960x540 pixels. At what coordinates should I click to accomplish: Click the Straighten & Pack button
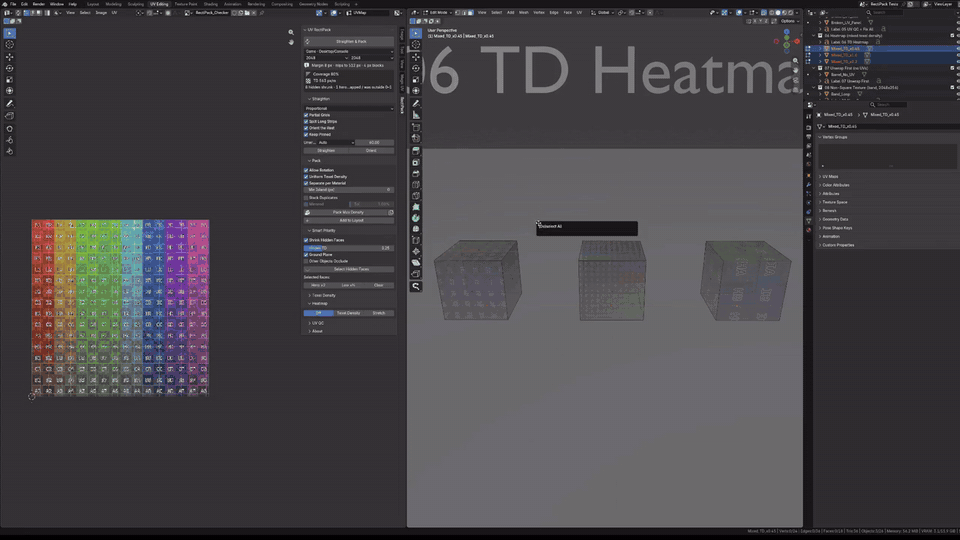point(349,42)
